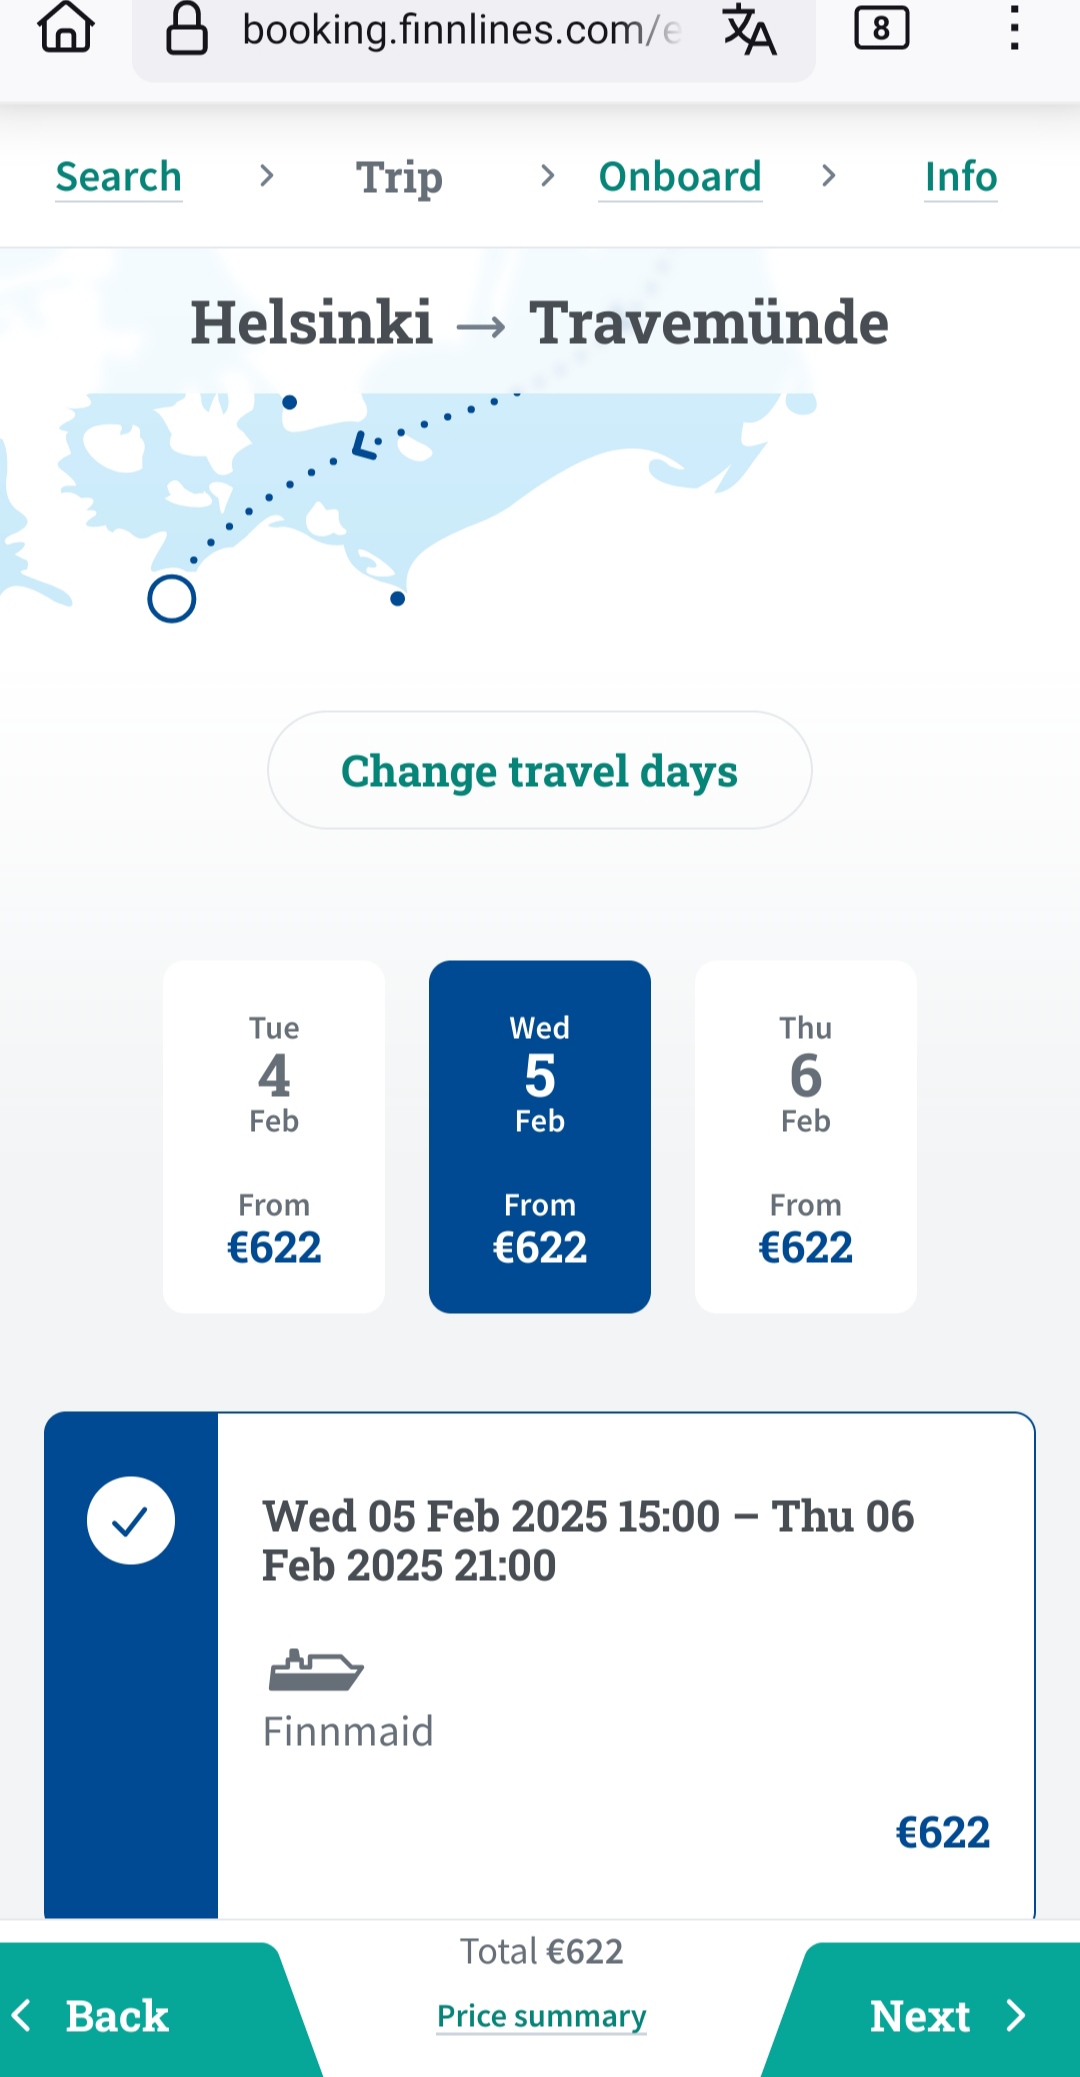
Task: Go to the Onboard step
Action: pyautogui.click(x=680, y=177)
